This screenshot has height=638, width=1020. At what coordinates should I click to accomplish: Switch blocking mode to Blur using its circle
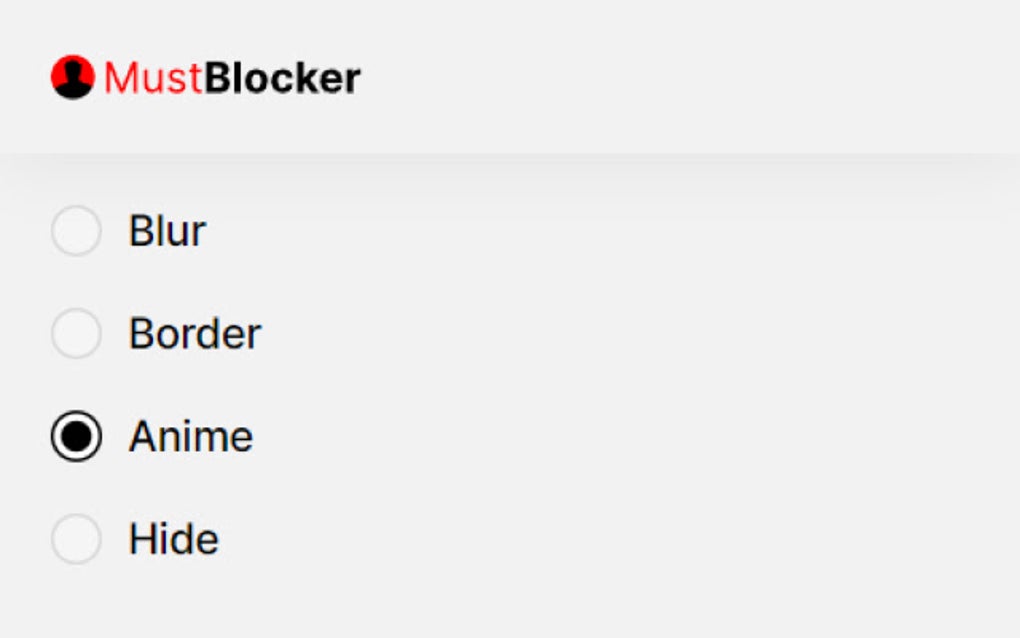point(76,231)
